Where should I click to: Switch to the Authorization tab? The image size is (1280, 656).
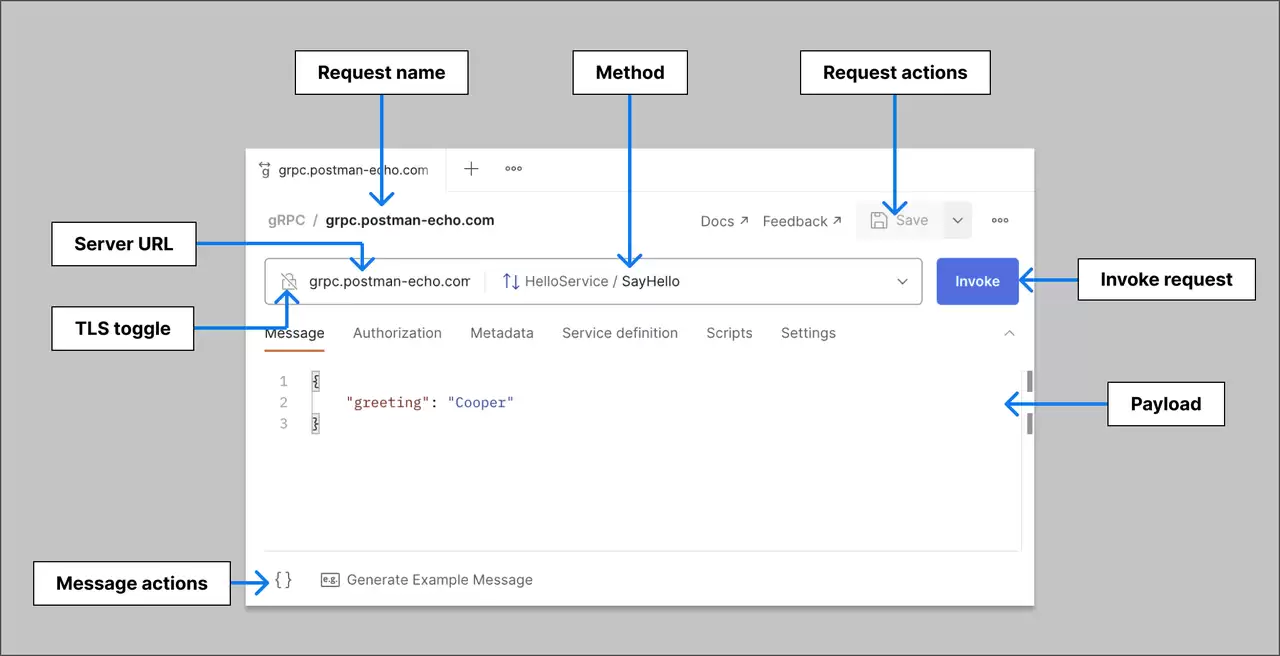coord(397,333)
